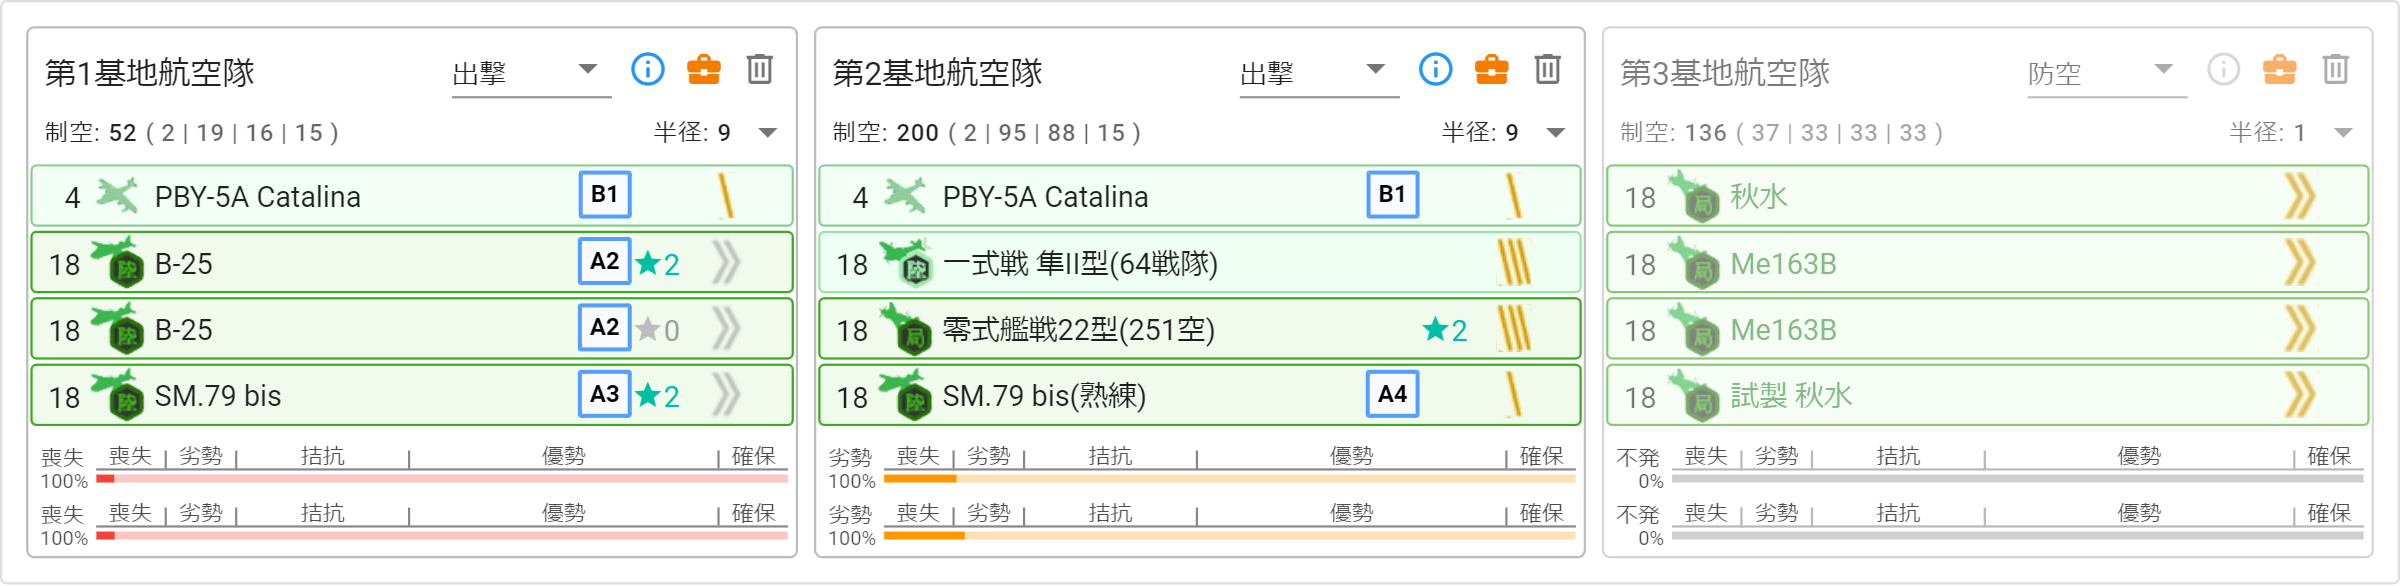The image size is (2400, 586).
Task: Delete 第1基地航空隊 with the trash icon
Action: pos(760,69)
